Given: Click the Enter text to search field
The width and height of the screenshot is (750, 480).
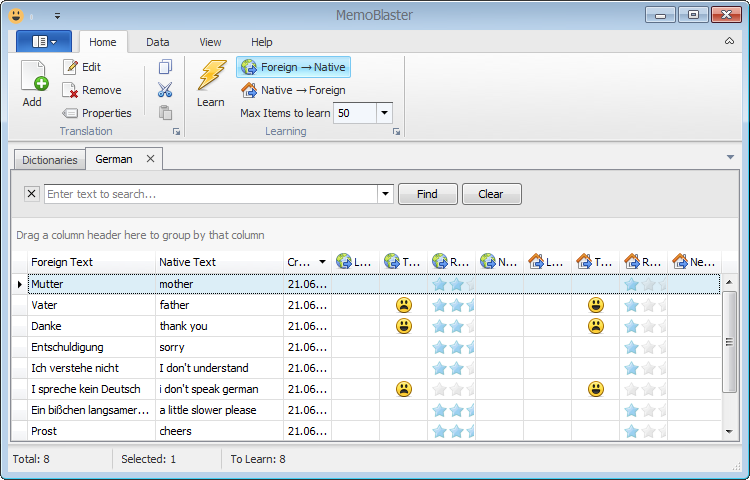Looking at the screenshot, I should pos(211,194).
